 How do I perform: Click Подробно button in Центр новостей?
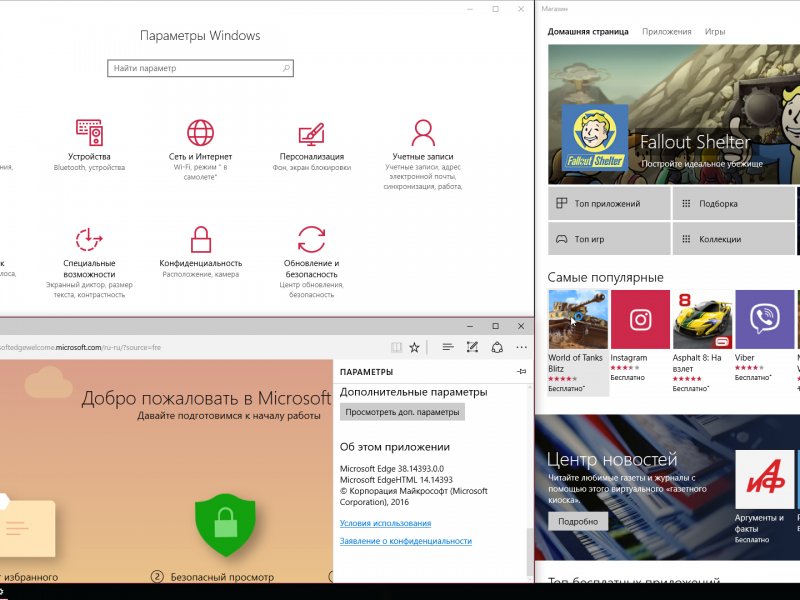tap(578, 521)
